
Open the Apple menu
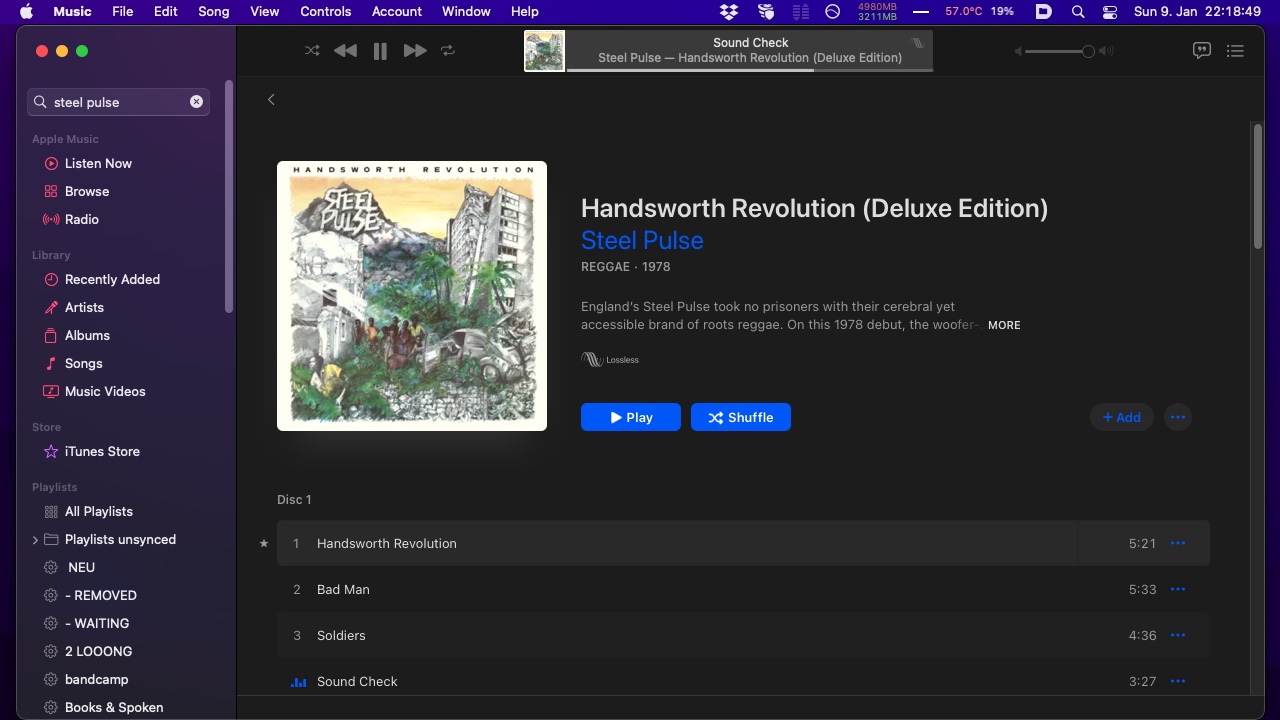26,11
